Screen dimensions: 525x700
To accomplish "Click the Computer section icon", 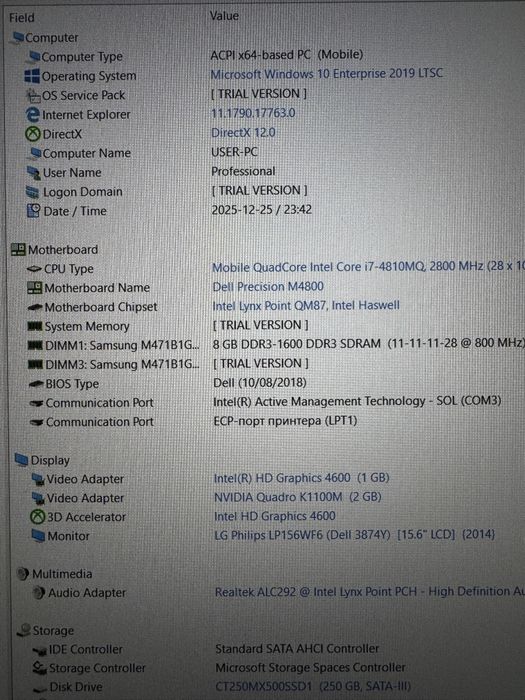I will point(17,37).
